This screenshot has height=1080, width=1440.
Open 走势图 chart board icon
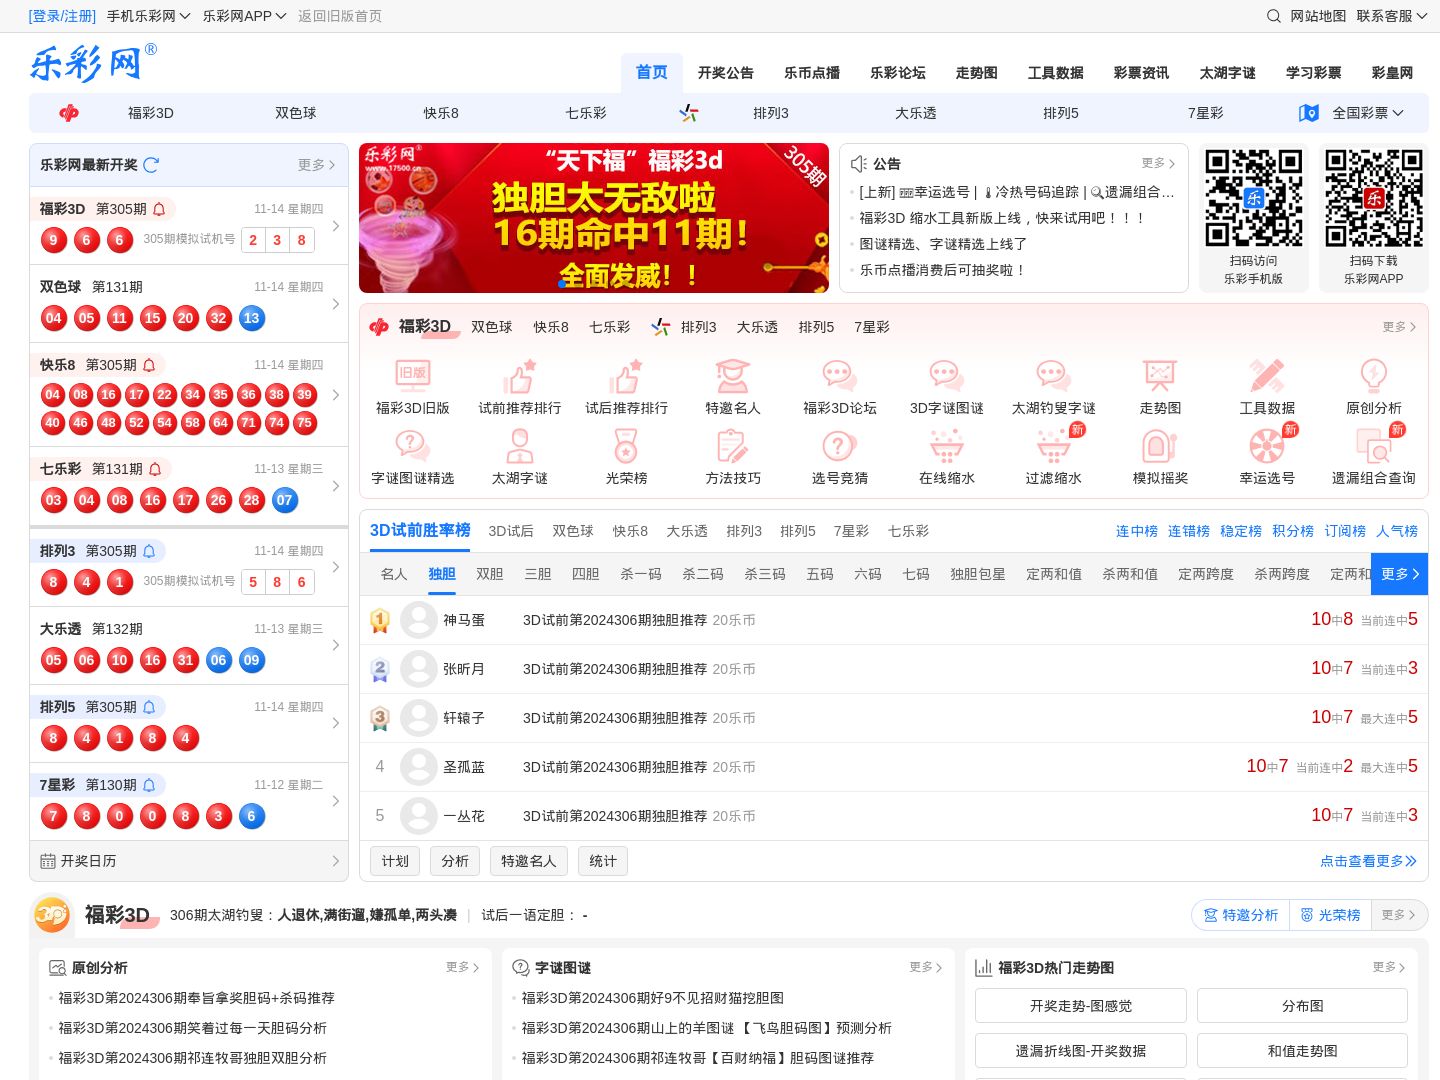click(x=1160, y=376)
